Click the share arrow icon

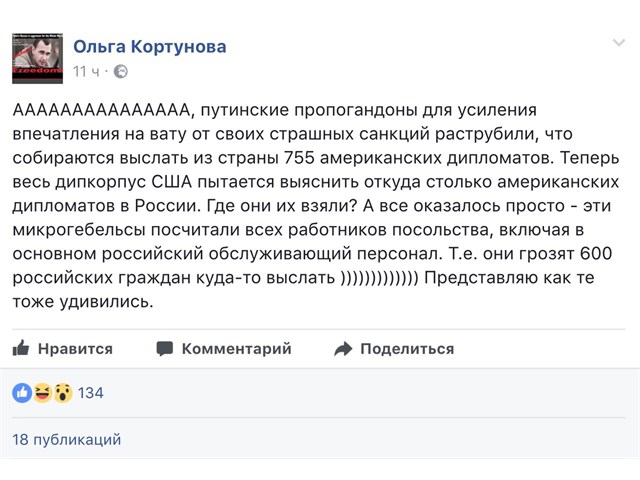tap(343, 349)
